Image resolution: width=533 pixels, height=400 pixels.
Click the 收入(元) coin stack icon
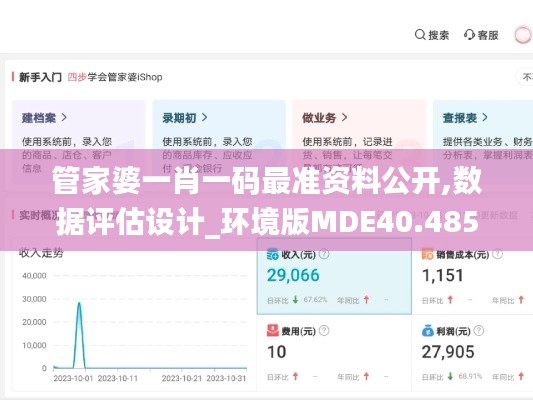pos(273,254)
